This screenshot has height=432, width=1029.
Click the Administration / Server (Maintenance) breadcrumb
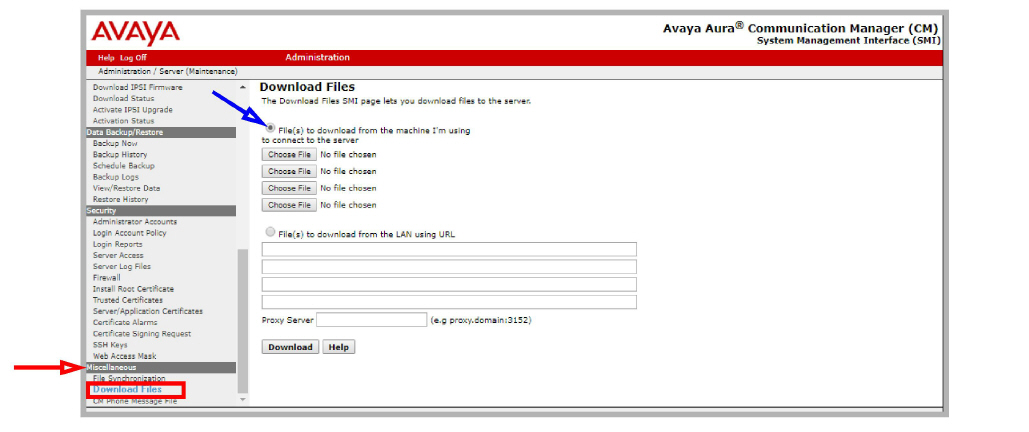168,72
